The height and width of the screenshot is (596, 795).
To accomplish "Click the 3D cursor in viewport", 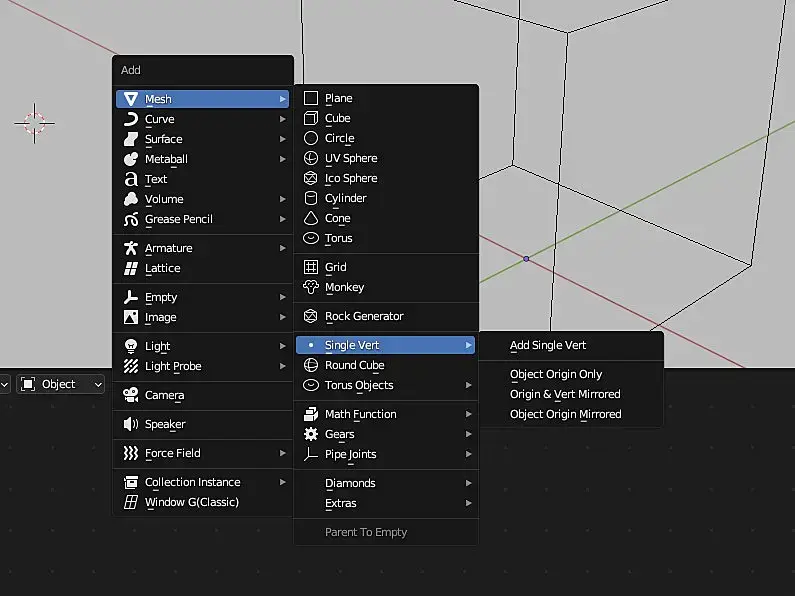I will click(x=34, y=123).
